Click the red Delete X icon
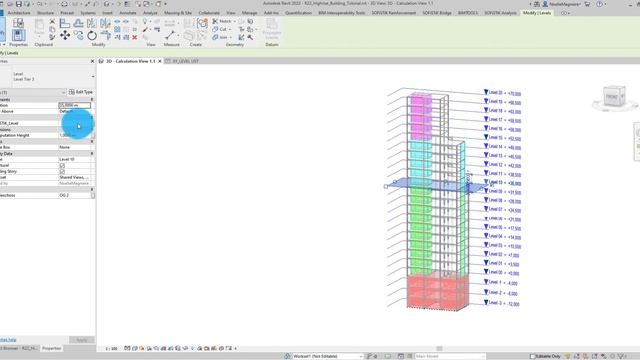Image resolution: width=640 pixels, height=360 pixels. [135, 37]
